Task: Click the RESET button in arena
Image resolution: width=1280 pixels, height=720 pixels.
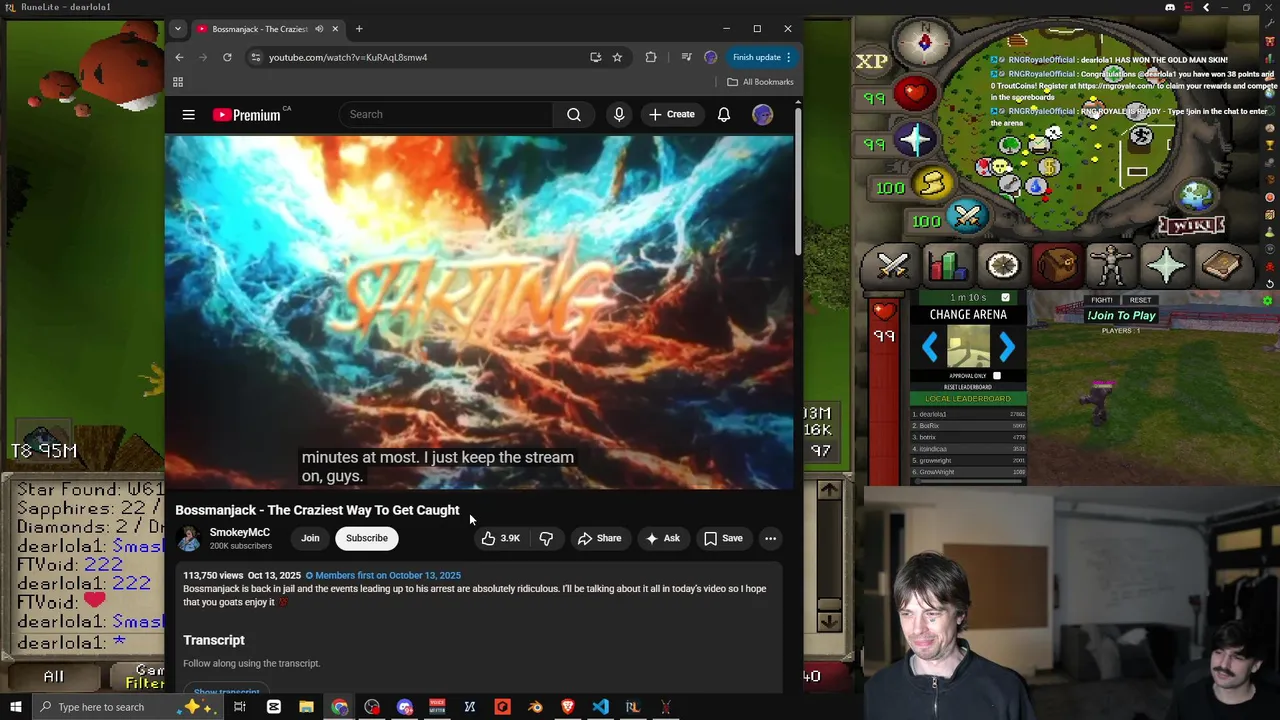Action: [x=1140, y=300]
